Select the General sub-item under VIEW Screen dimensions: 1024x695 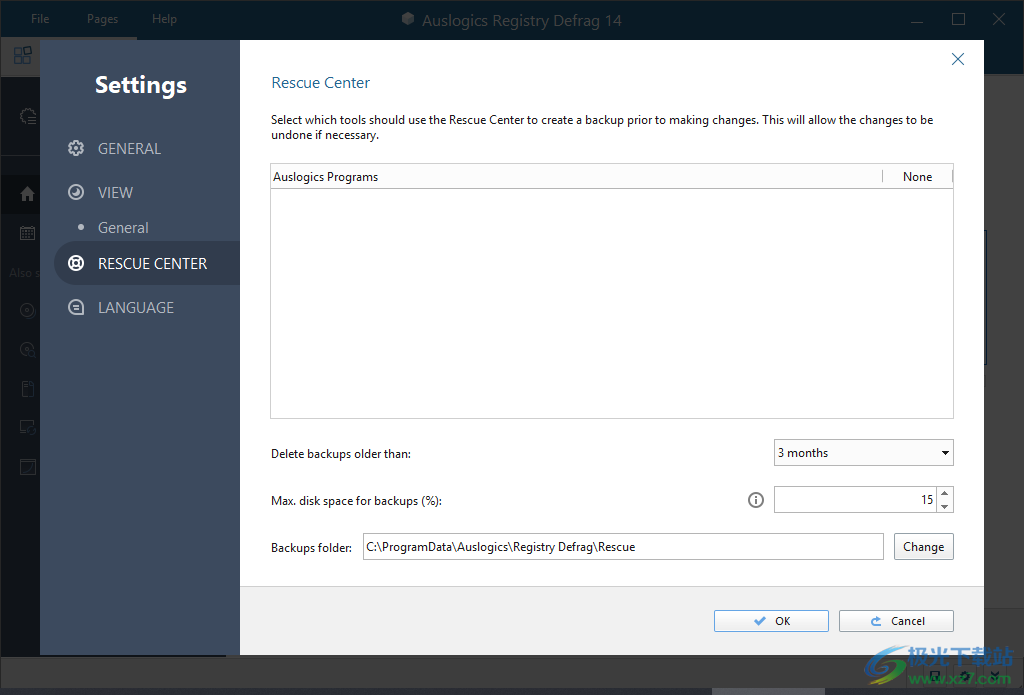[x=123, y=228]
